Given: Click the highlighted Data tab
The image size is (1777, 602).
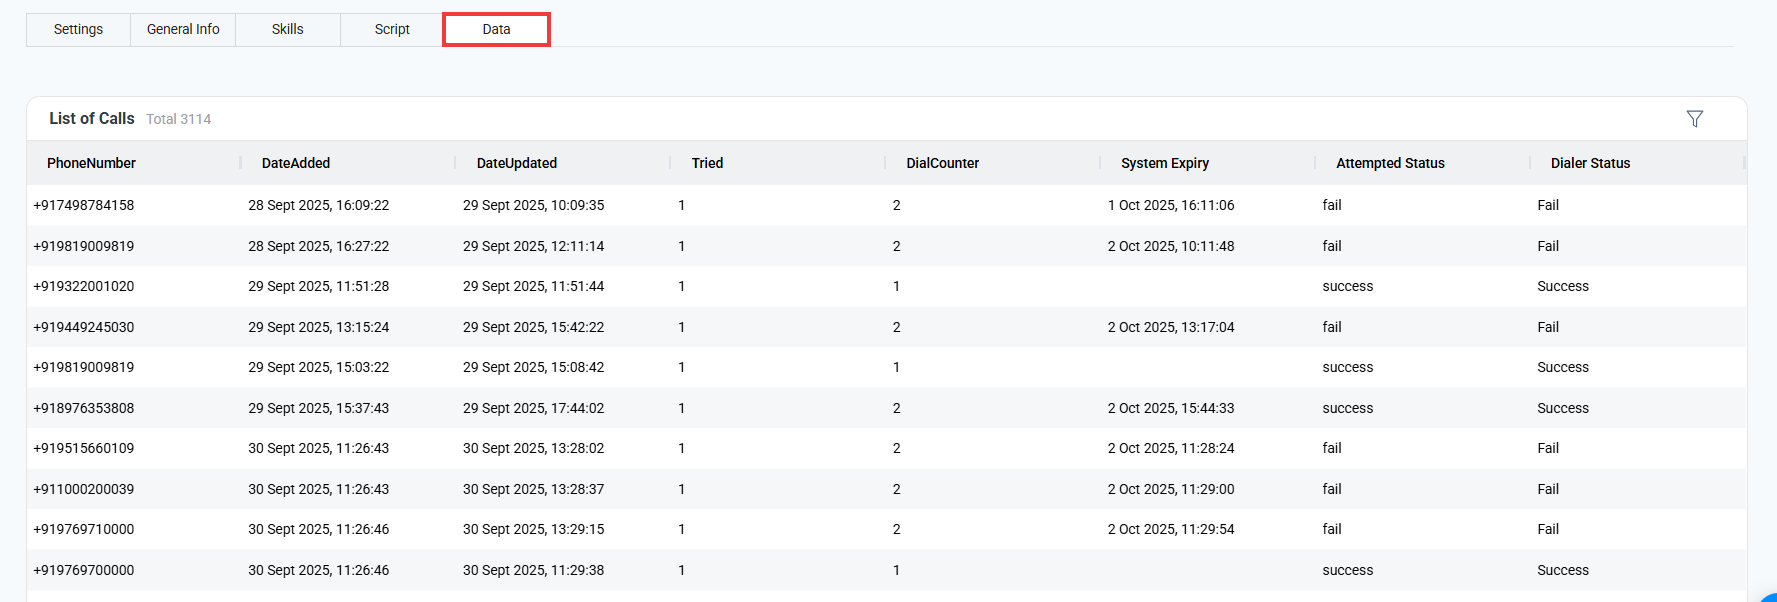Looking at the screenshot, I should pyautogui.click(x=496, y=29).
